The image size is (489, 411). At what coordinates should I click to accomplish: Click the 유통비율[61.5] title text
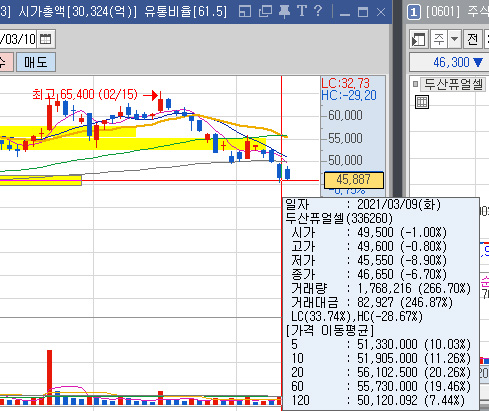pyautogui.click(x=186, y=12)
